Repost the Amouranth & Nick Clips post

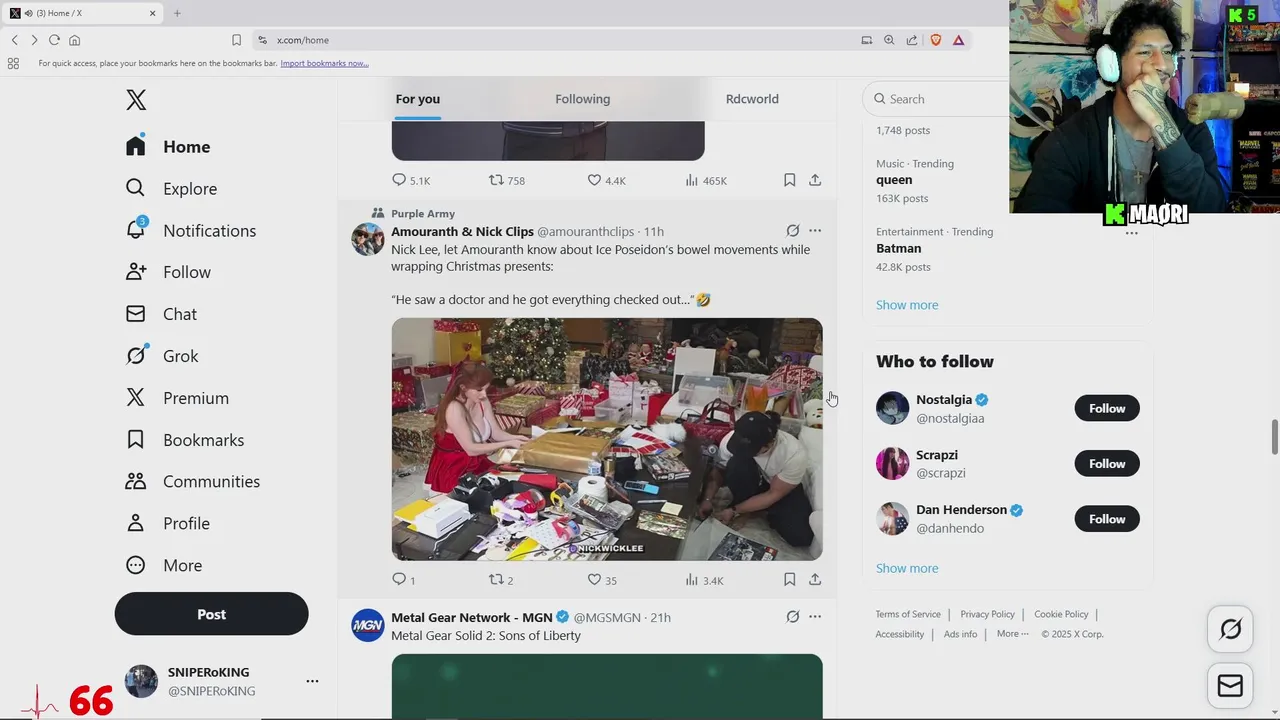(496, 580)
